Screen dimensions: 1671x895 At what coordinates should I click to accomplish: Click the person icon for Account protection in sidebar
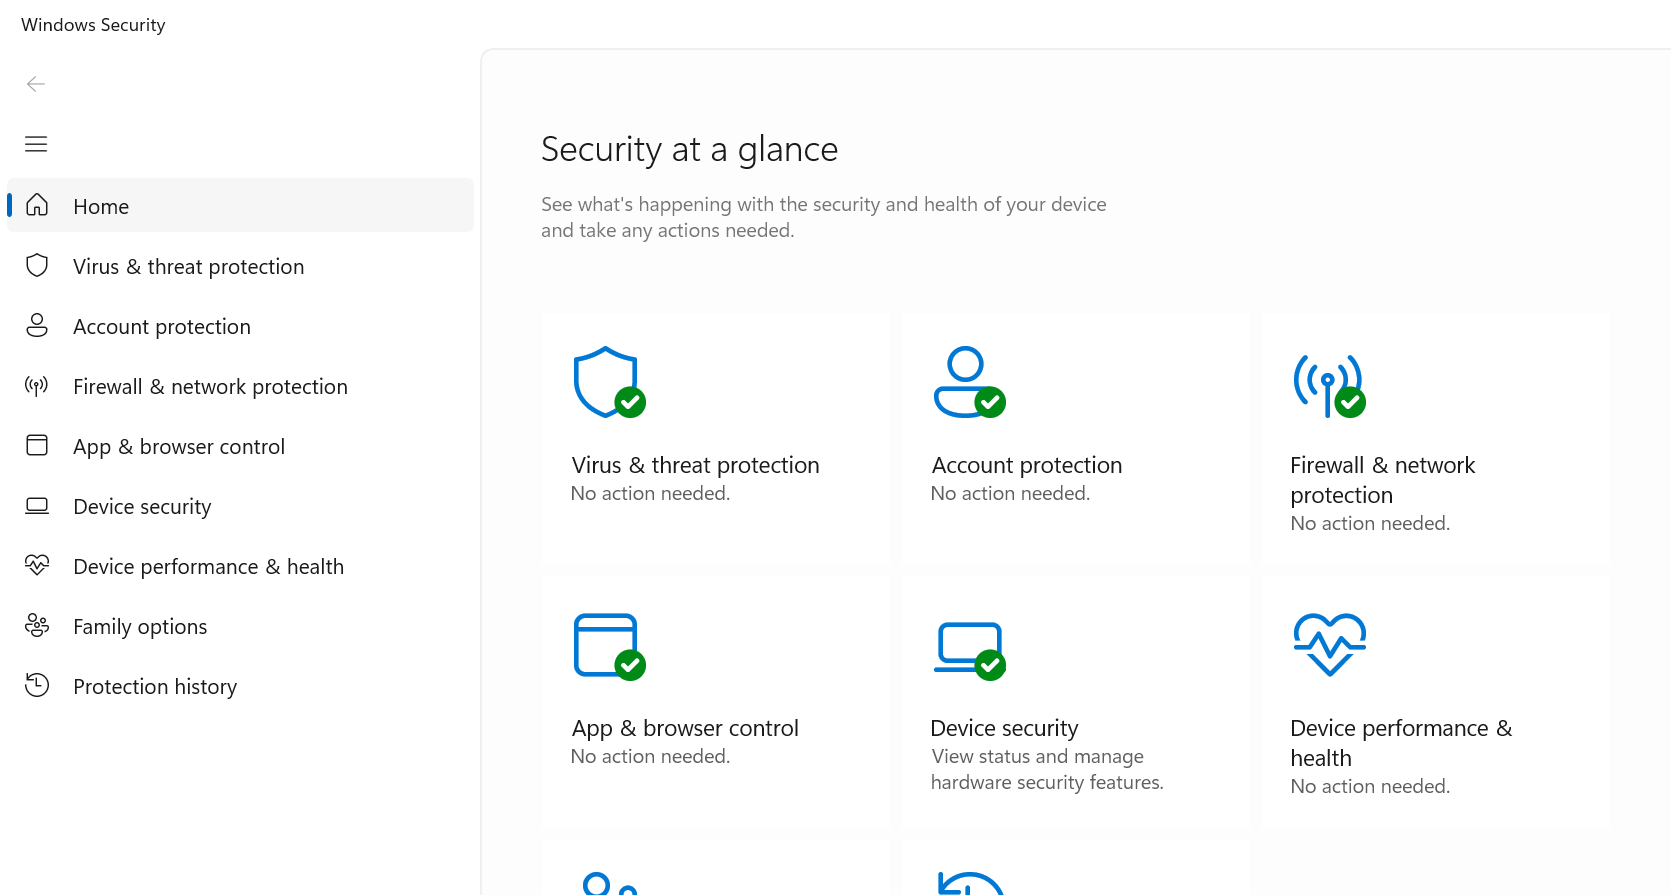pyautogui.click(x=37, y=325)
